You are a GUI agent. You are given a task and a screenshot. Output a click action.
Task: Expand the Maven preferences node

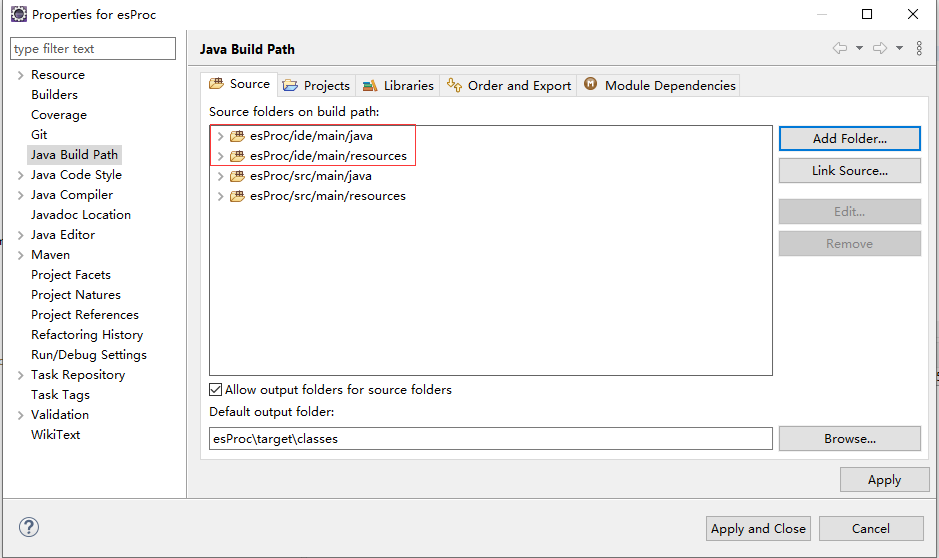pyautogui.click(x=20, y=255)
